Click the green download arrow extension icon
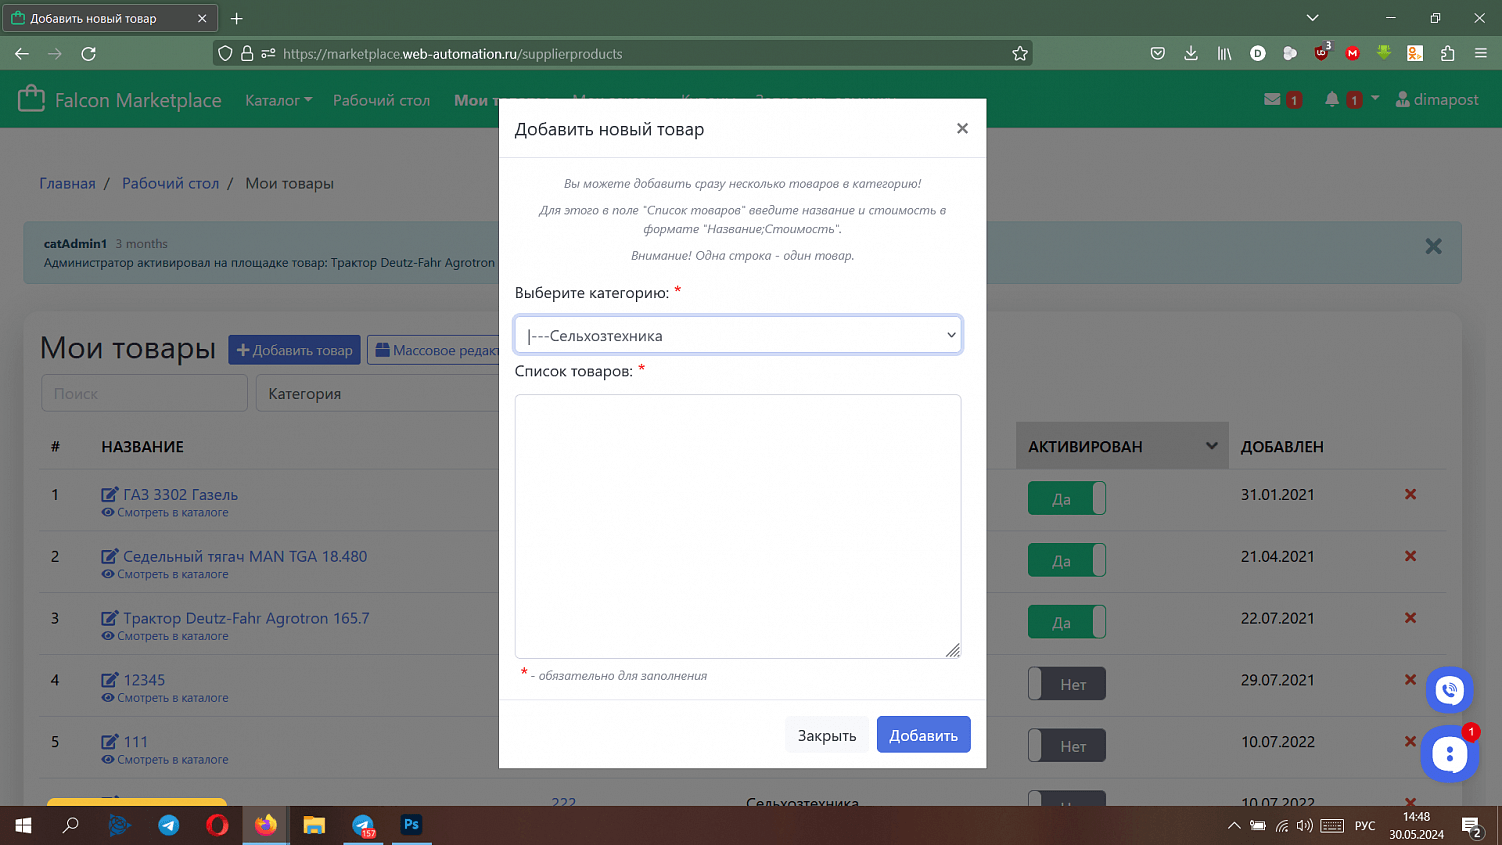The width and height of the screenshot is (1502, 845). [x=1384, y=53]
